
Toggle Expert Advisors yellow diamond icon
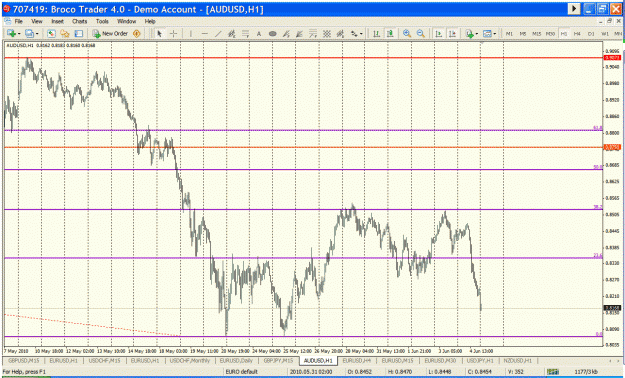[x=137, y=34]
